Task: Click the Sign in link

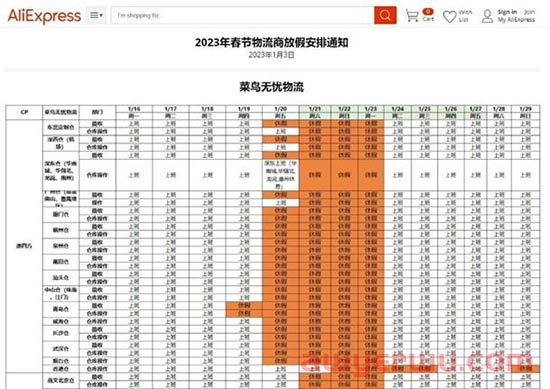Action: tap(507, 12)
